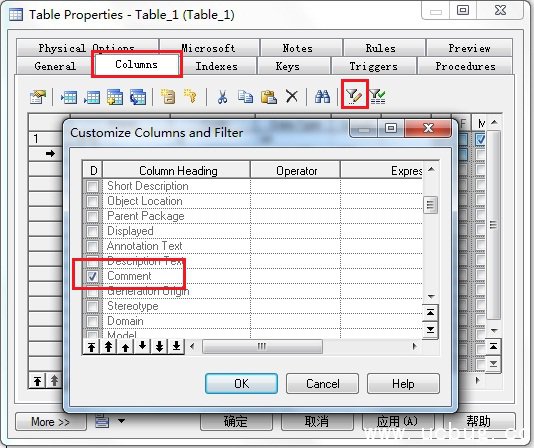Click the Insert a Row icon
The image size is (534, 448).
point(69,97)
